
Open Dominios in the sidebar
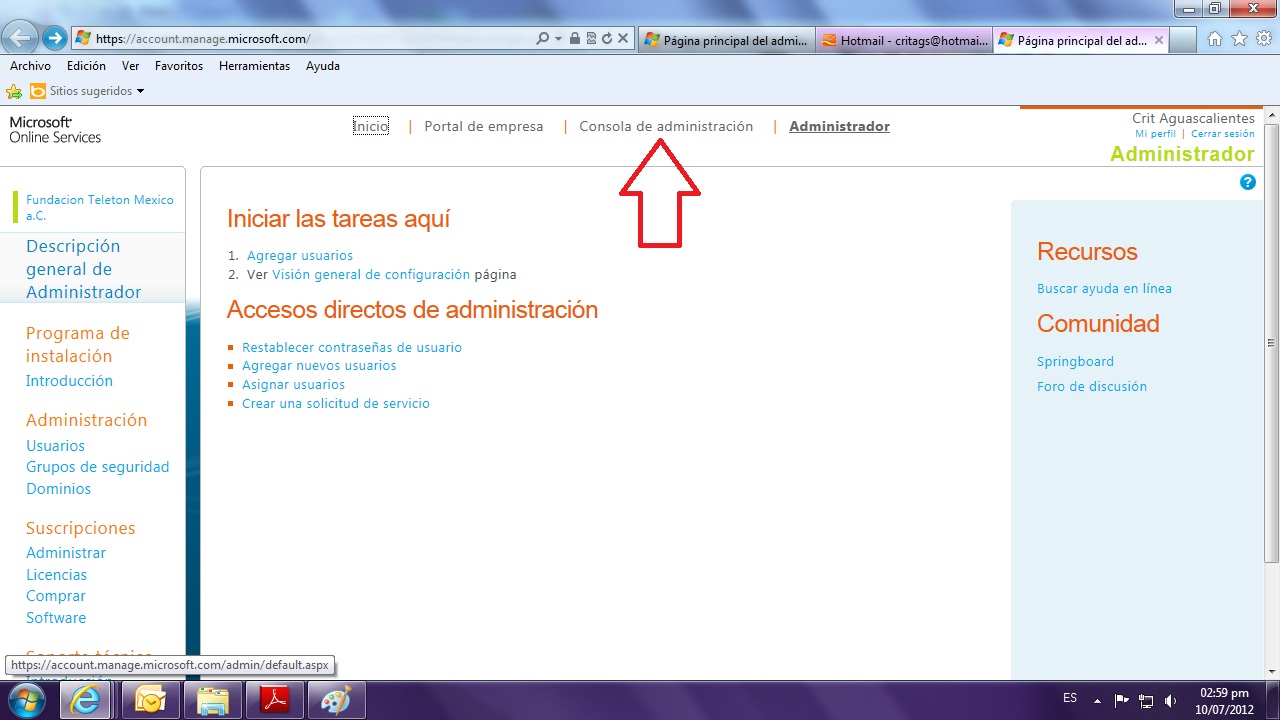(x=58, y=489)
